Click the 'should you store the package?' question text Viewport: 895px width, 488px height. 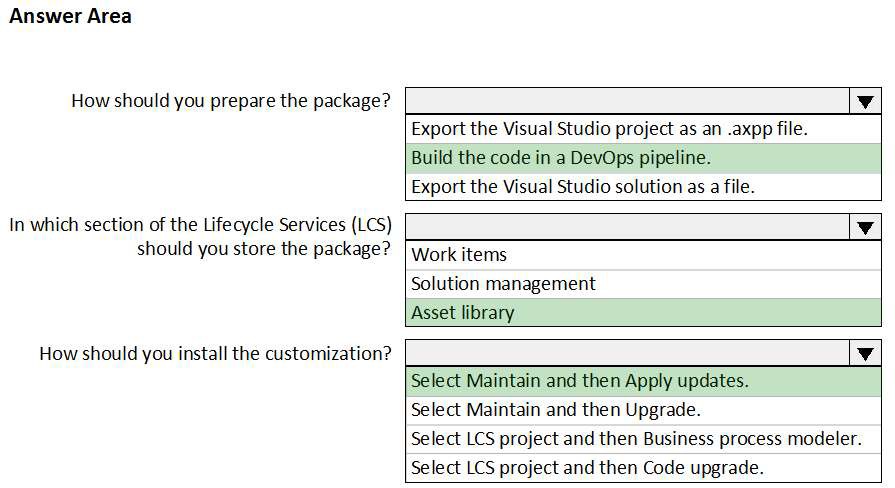pyautogui.click(x=264, y=248)
